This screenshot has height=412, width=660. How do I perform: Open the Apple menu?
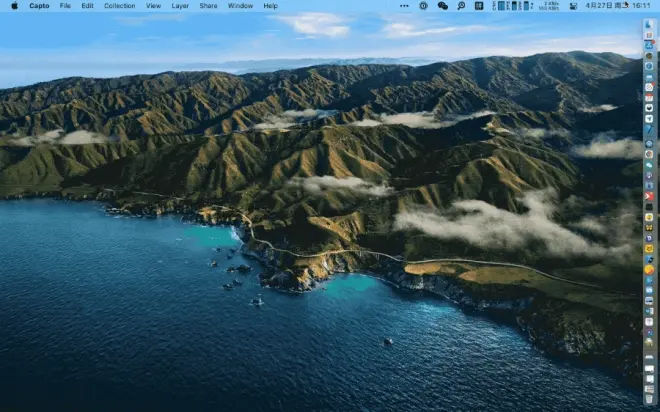[x=14, y=6]
